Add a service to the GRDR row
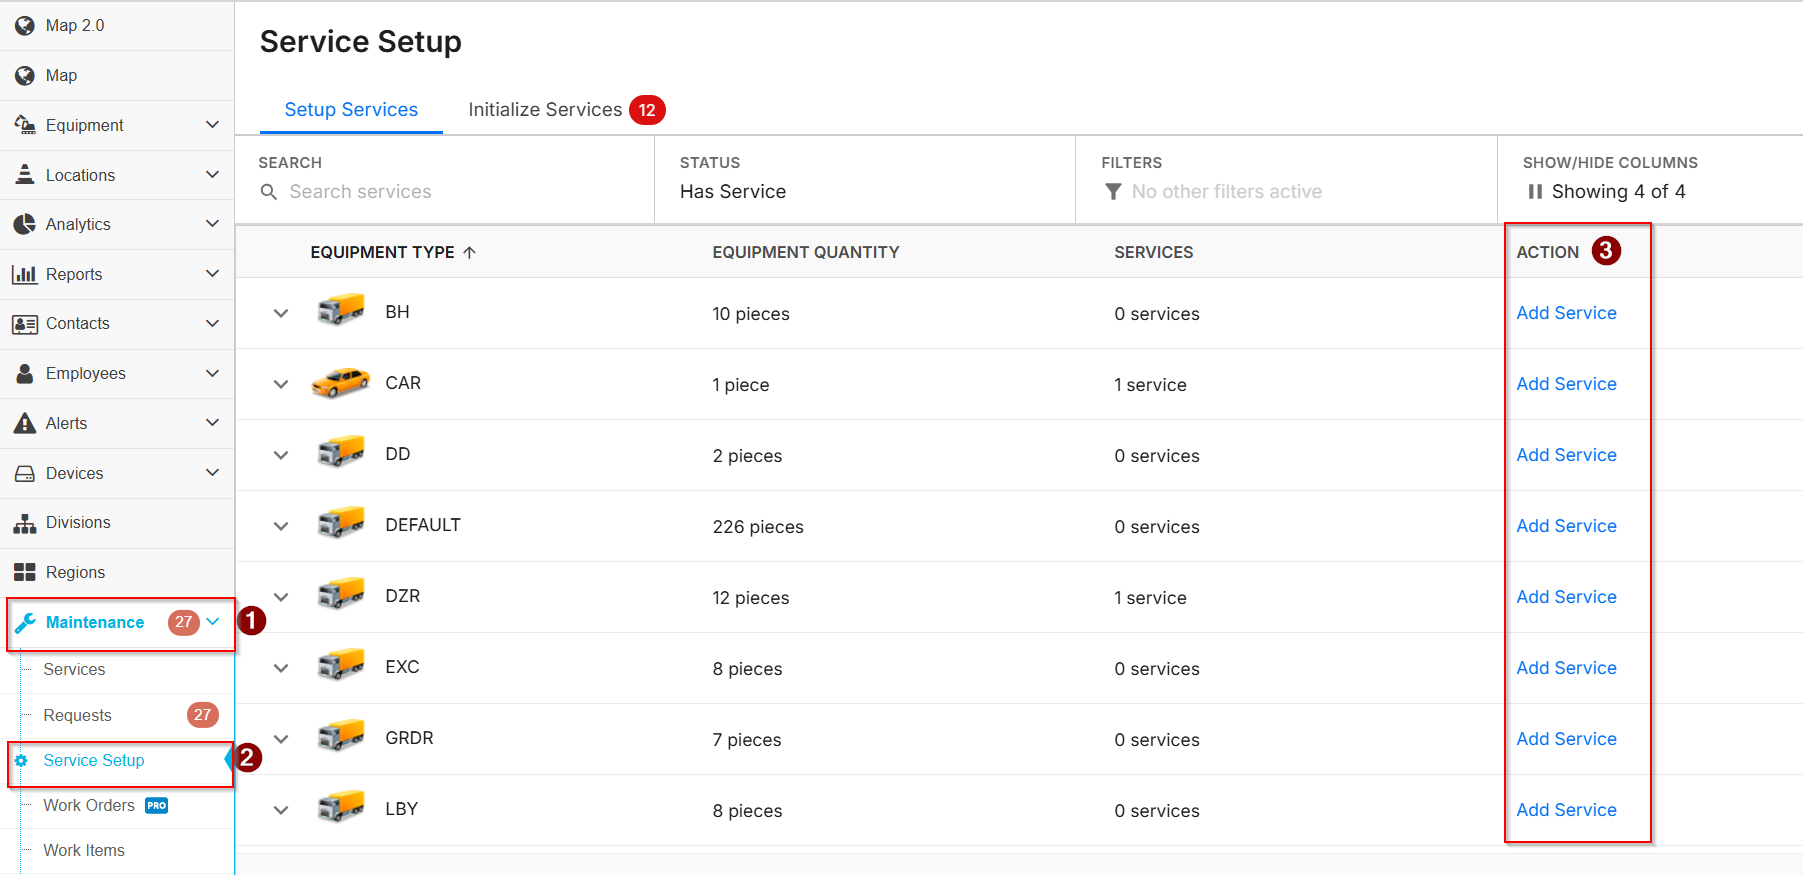The height and width of the screenshot is (875, 1803). 1566,739
